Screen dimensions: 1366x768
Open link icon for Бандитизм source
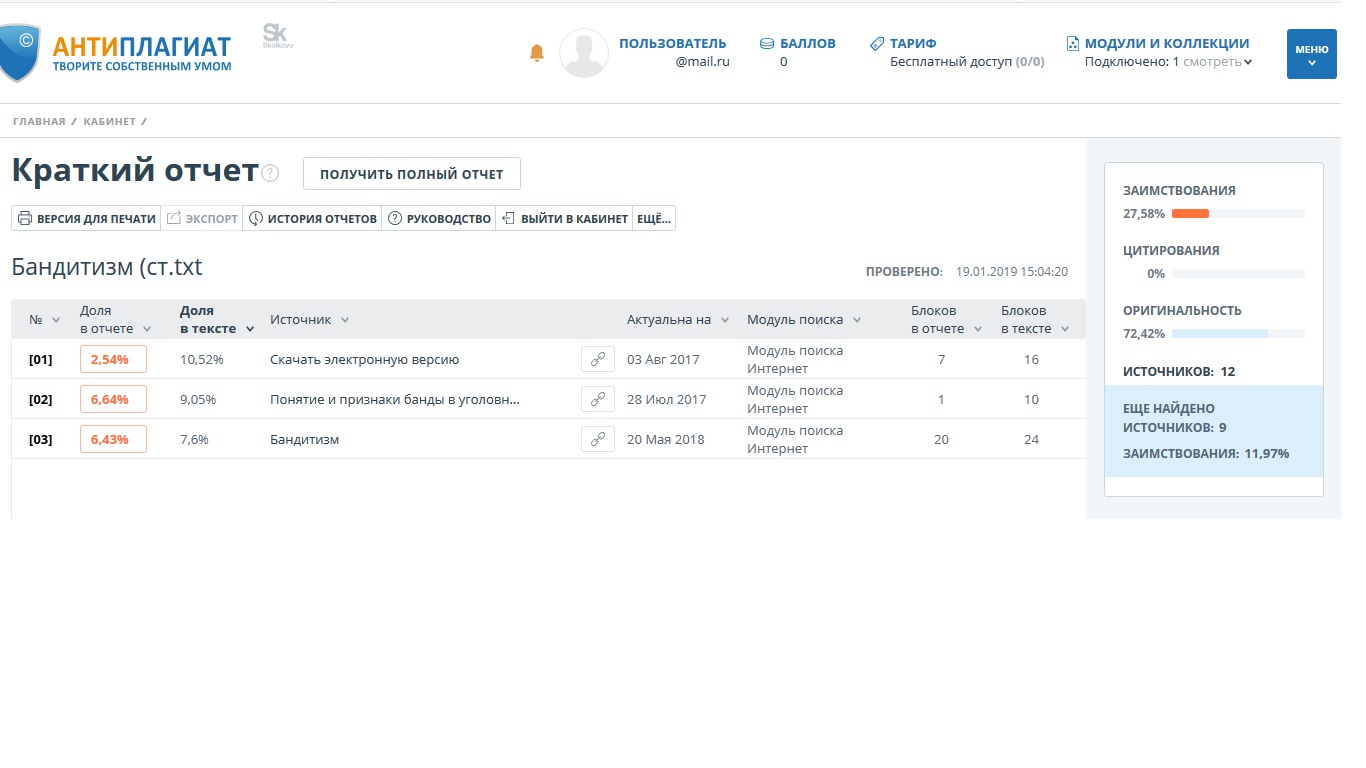pos(597,439)
